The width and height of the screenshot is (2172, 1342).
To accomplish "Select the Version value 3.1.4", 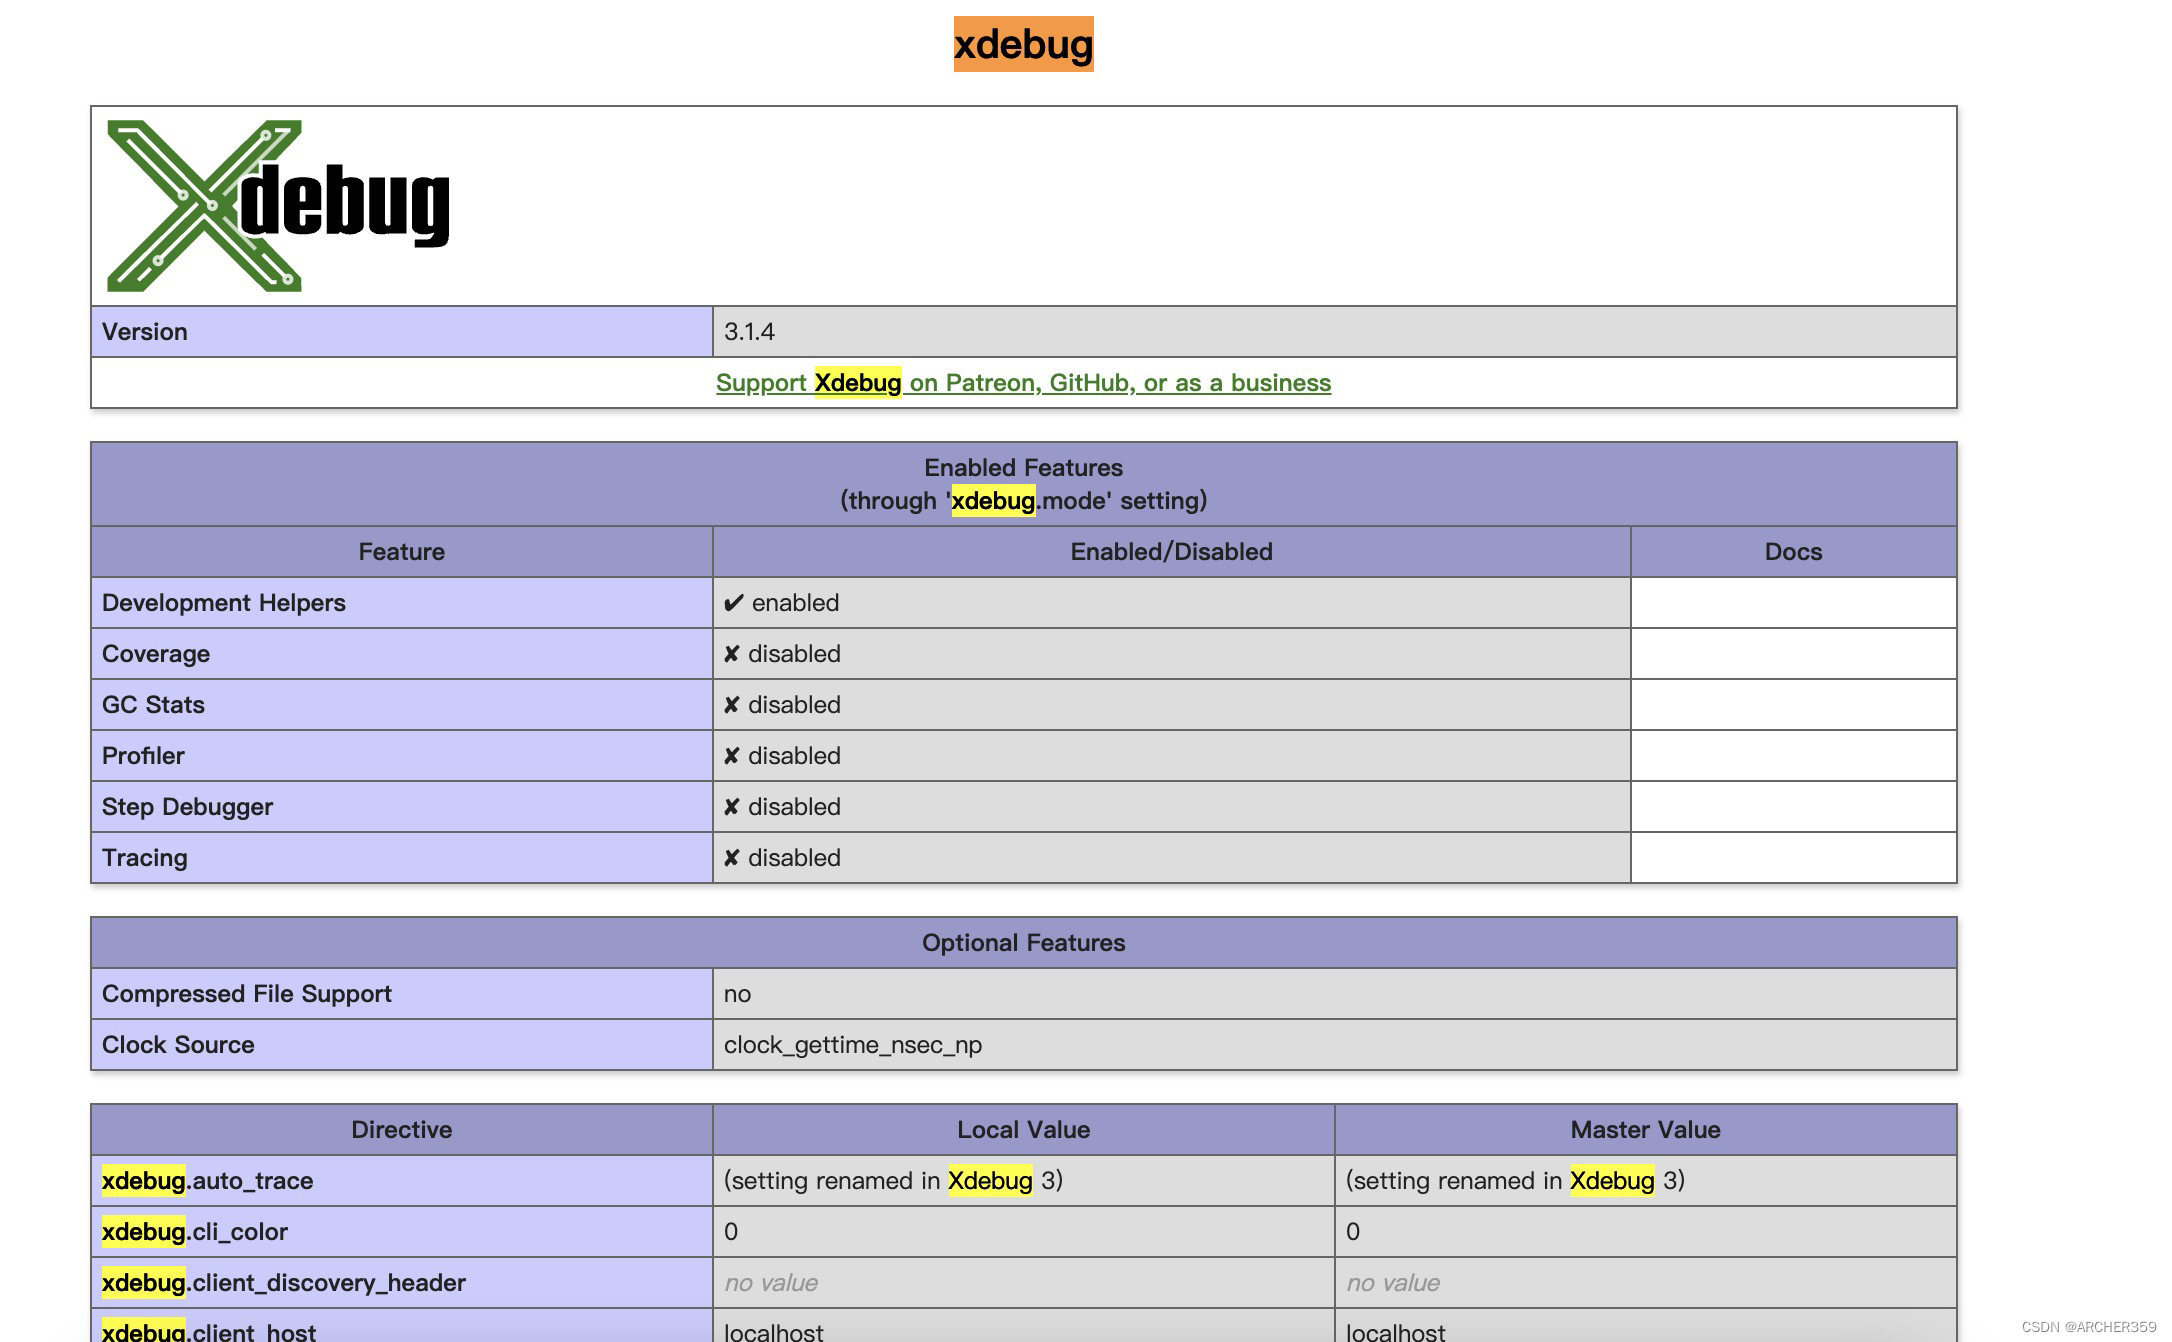I will 749,332.
